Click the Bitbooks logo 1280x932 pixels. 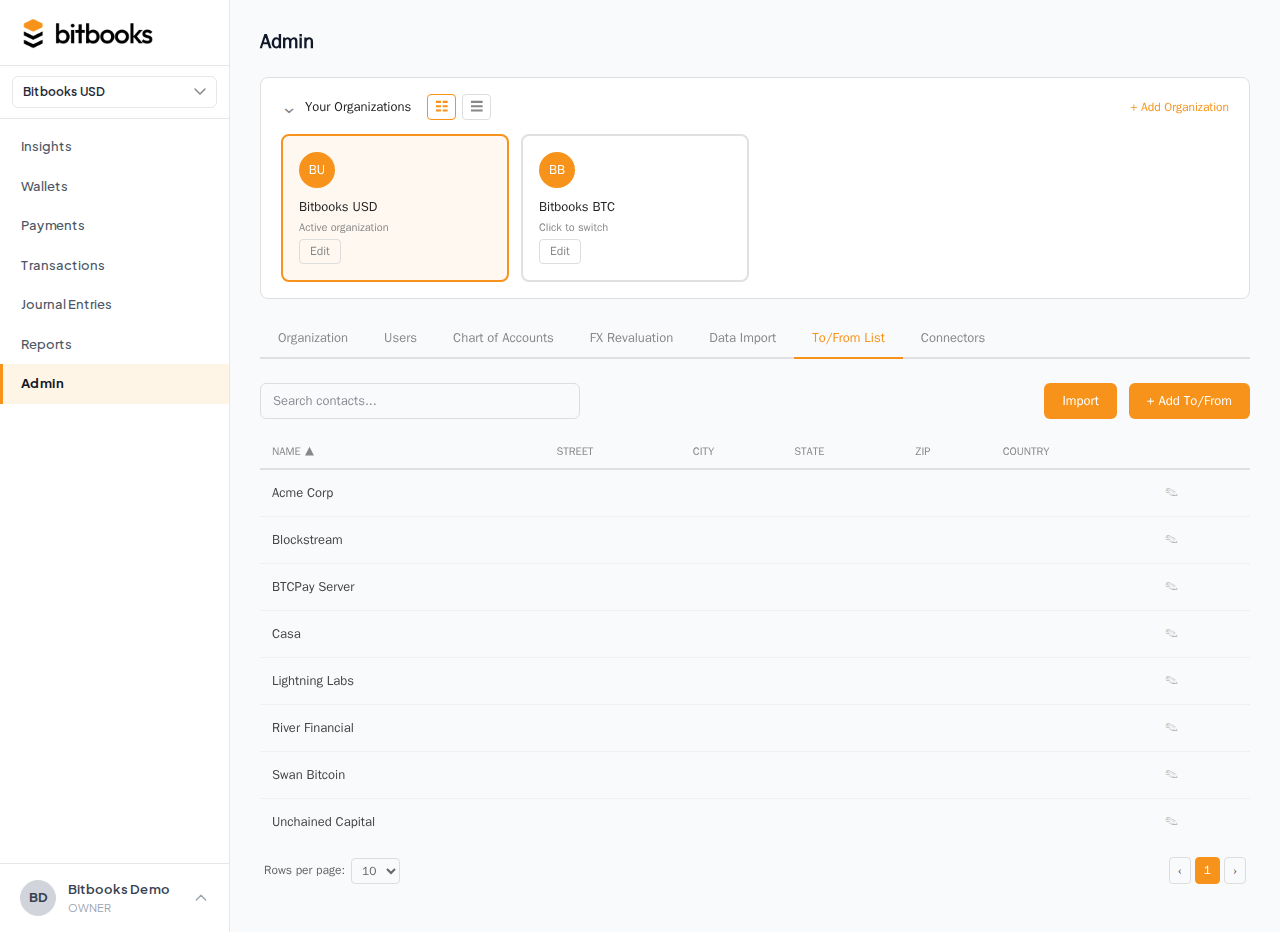click(x=88, y=34)
